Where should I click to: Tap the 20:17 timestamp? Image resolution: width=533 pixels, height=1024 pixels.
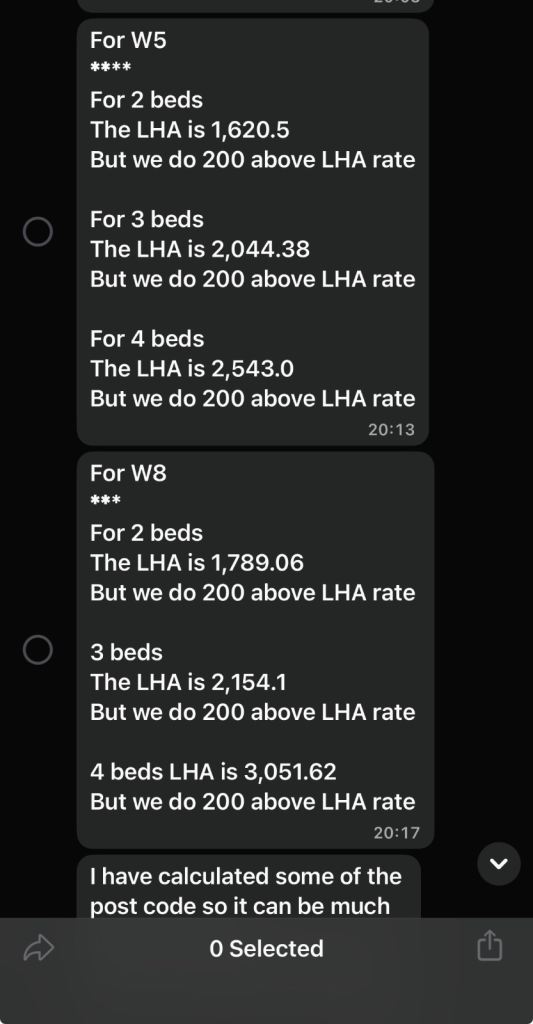[396, 833]
